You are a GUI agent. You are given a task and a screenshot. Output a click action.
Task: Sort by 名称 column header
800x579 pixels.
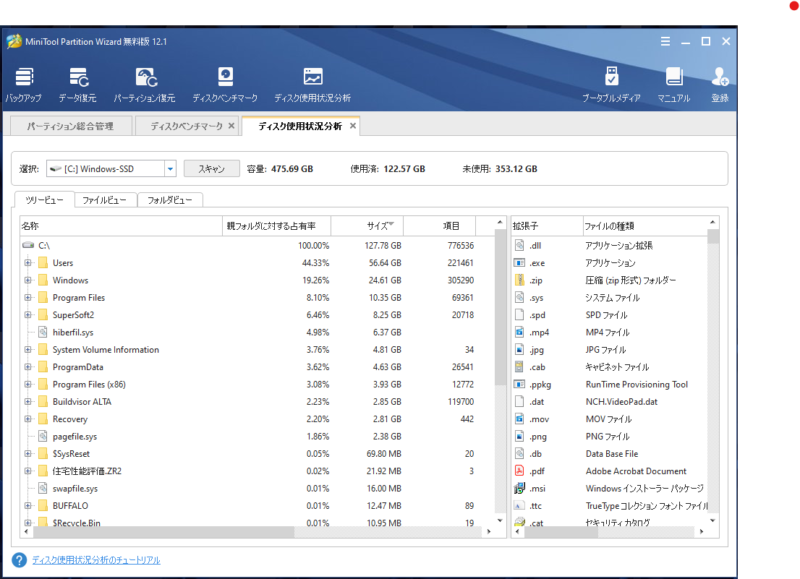coord(121,225)
